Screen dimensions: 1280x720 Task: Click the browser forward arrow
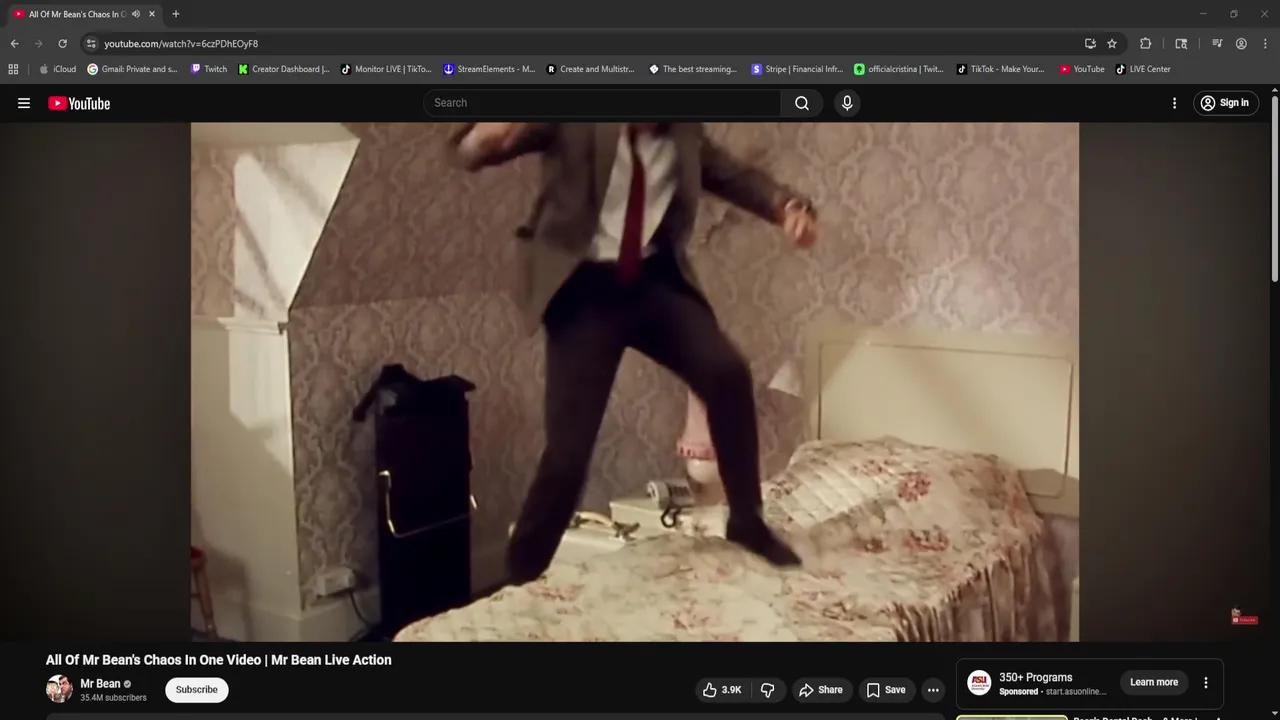coord(38,44)
